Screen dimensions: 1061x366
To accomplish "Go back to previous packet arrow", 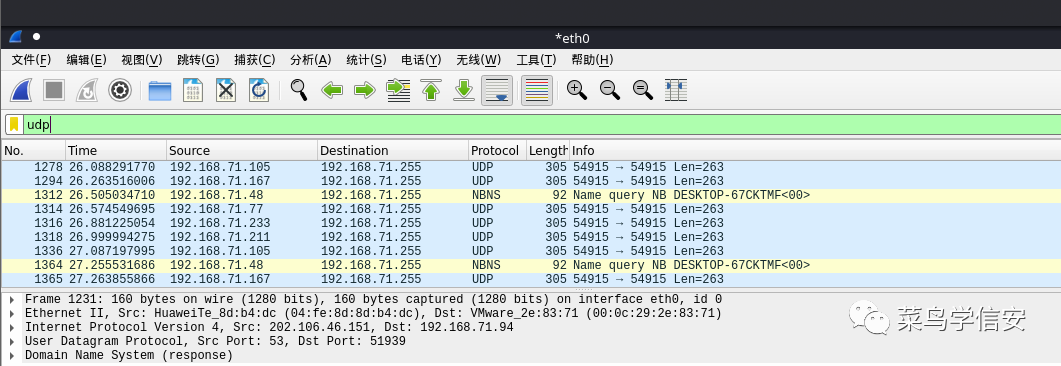I will pyautogui.click(x=332, y=90).
